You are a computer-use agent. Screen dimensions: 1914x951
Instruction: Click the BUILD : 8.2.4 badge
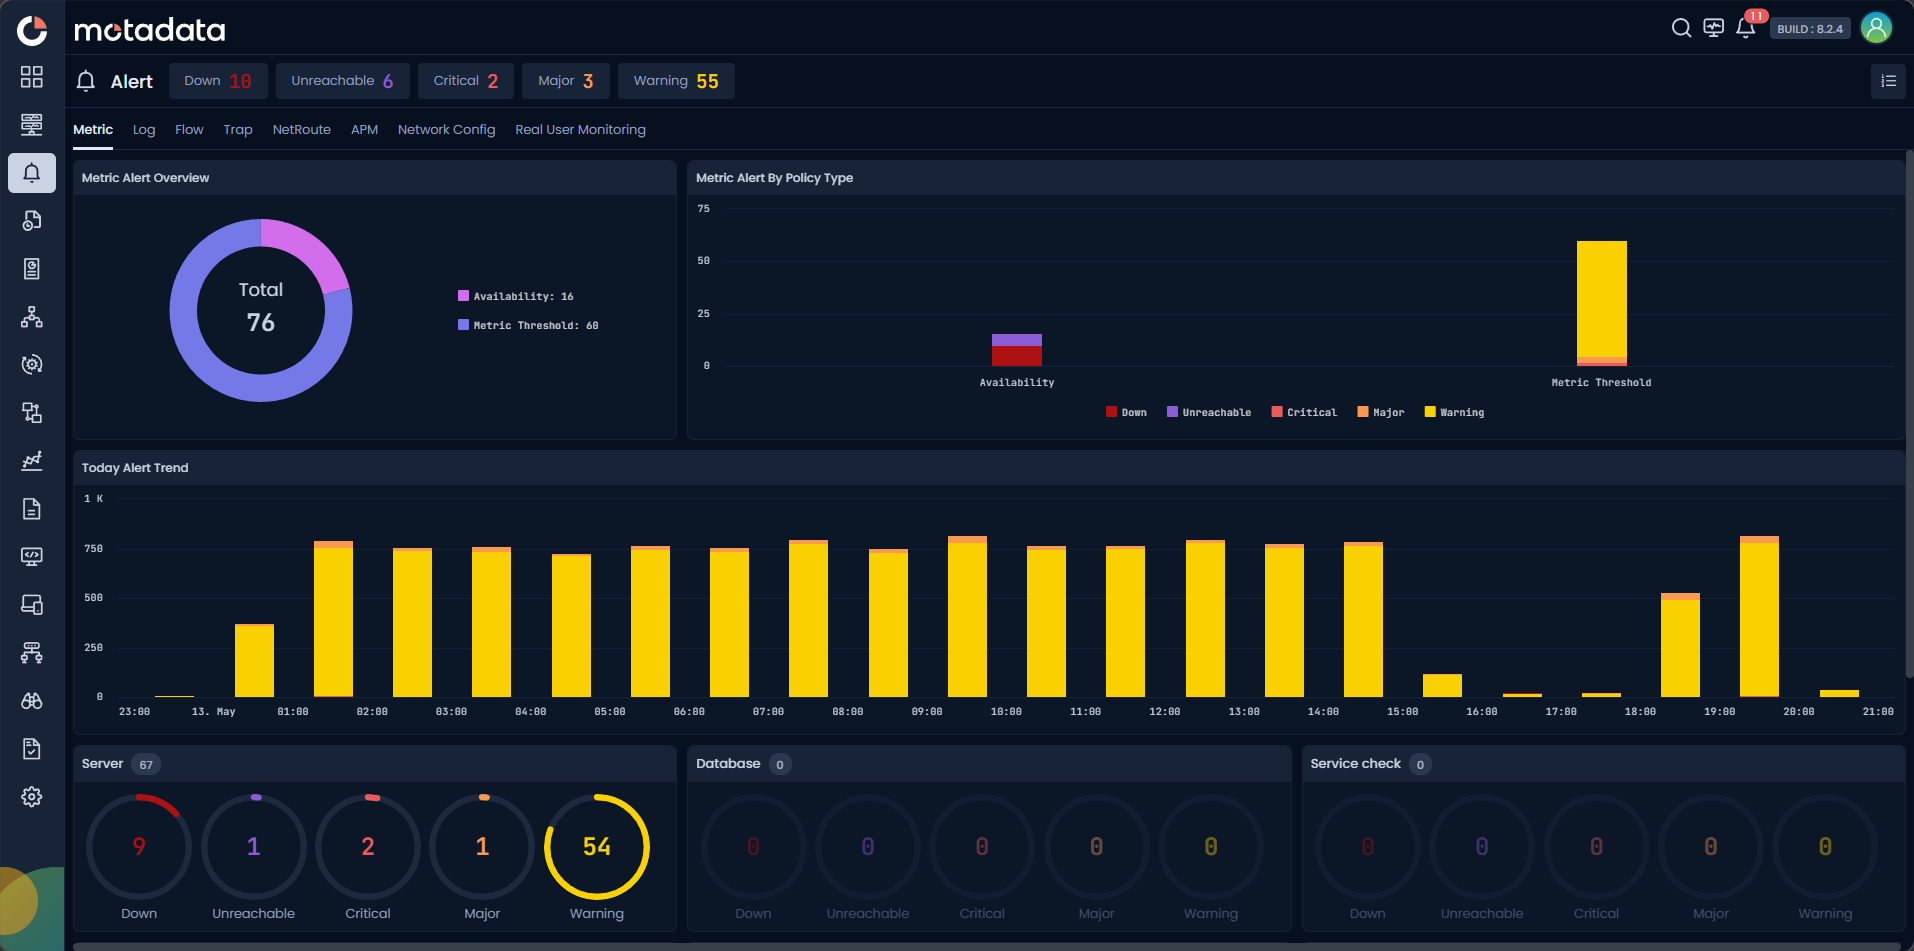1810,29
